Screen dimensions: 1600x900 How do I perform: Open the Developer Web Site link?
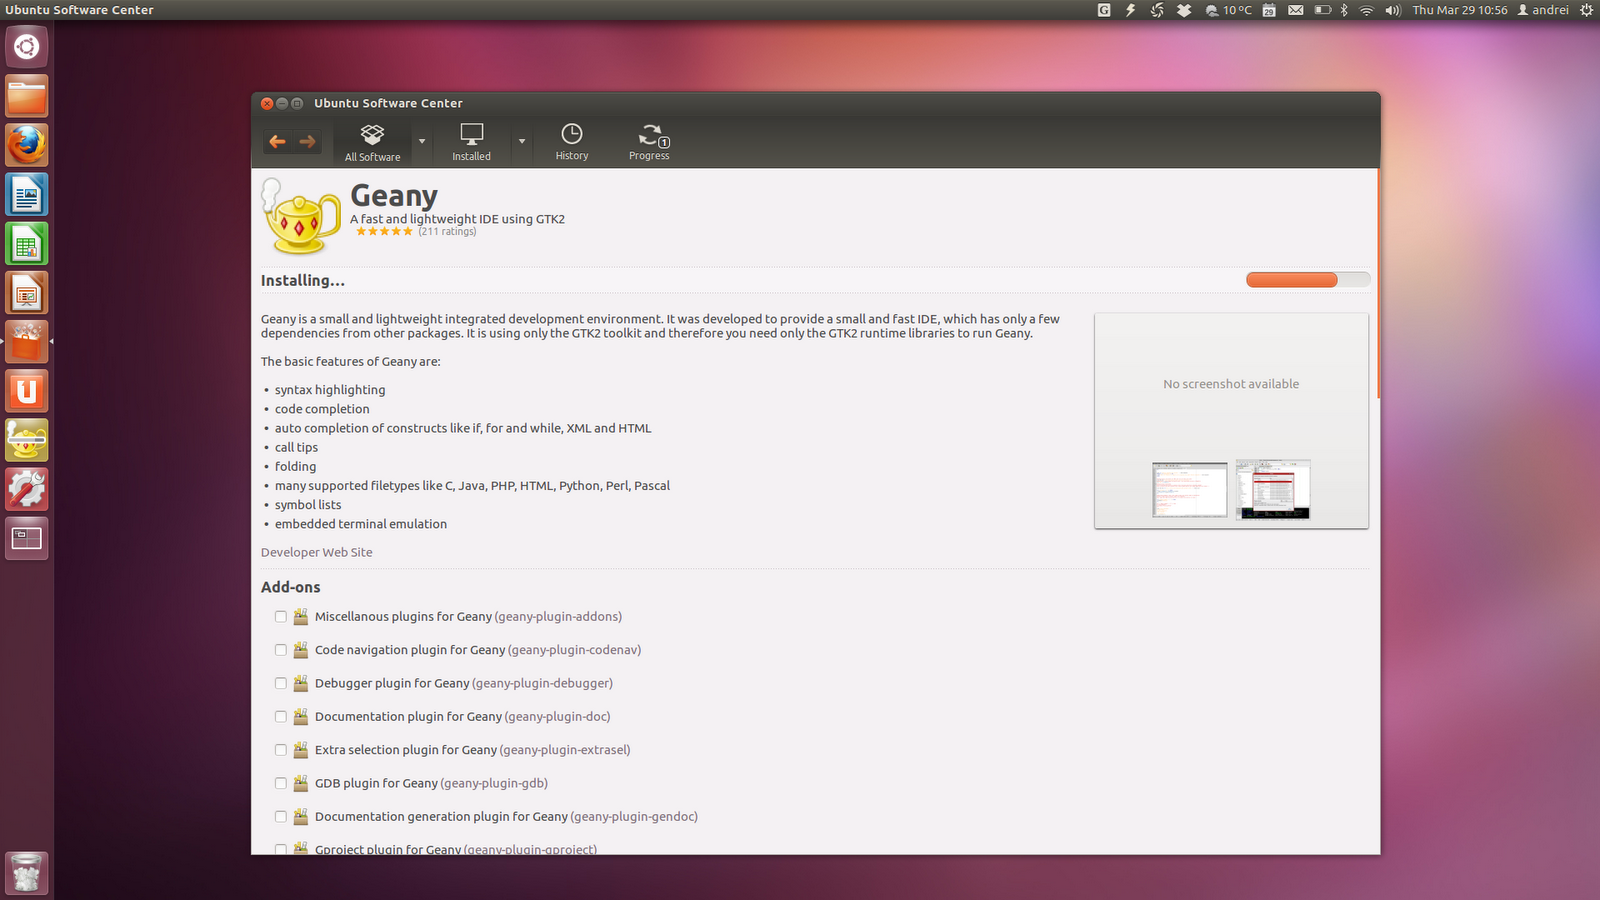[x=317, y=552]
